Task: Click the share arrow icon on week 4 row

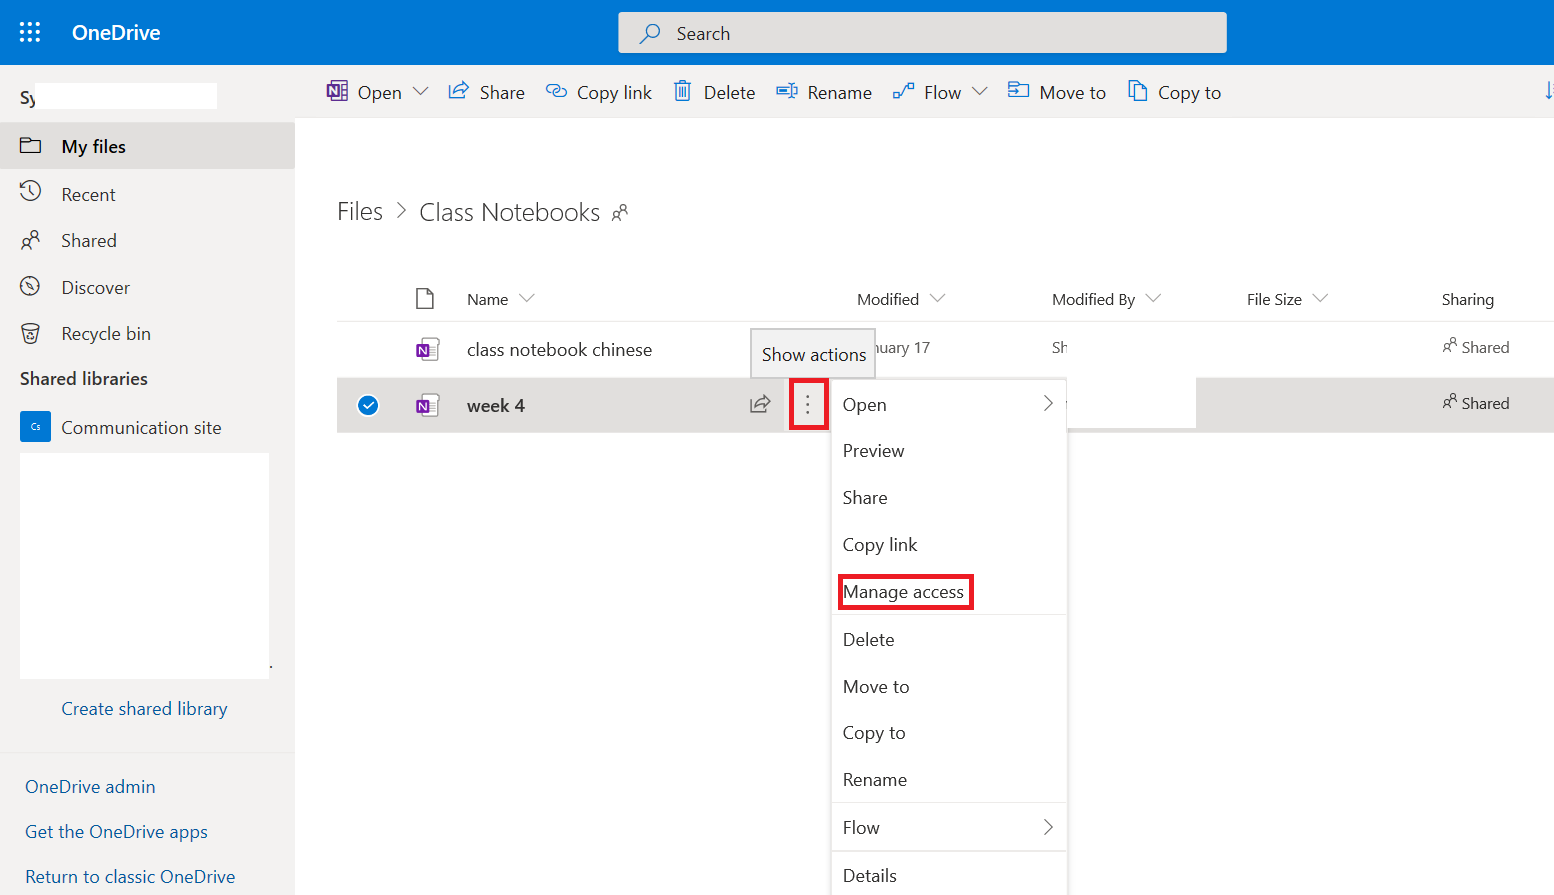Action: 760,404
